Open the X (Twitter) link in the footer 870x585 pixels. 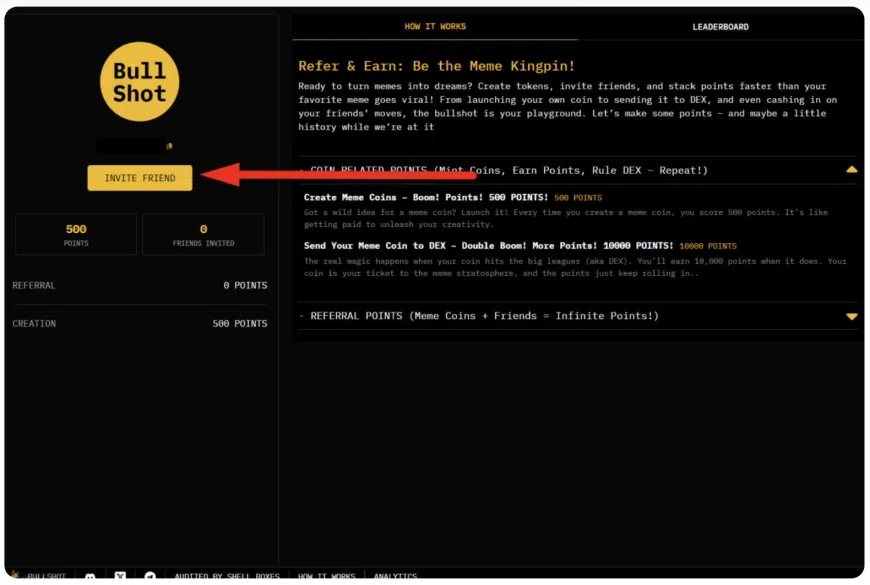[120, 576]
